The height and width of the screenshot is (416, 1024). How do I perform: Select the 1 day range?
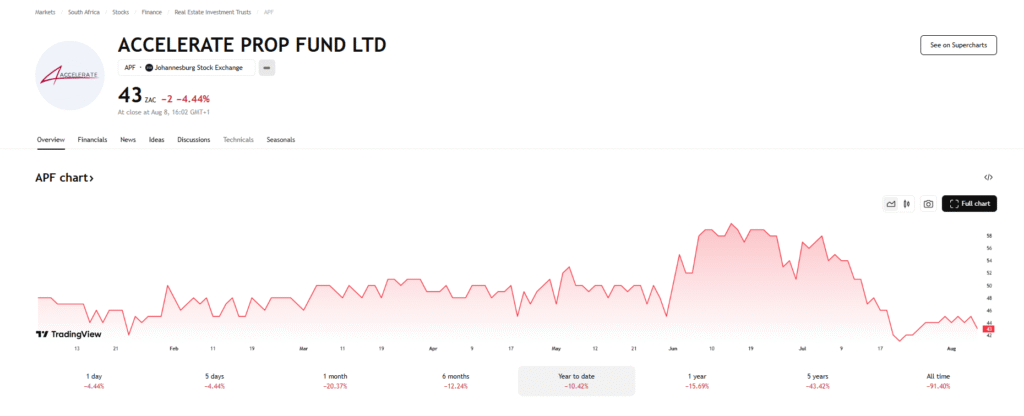(x=95, y=380)
